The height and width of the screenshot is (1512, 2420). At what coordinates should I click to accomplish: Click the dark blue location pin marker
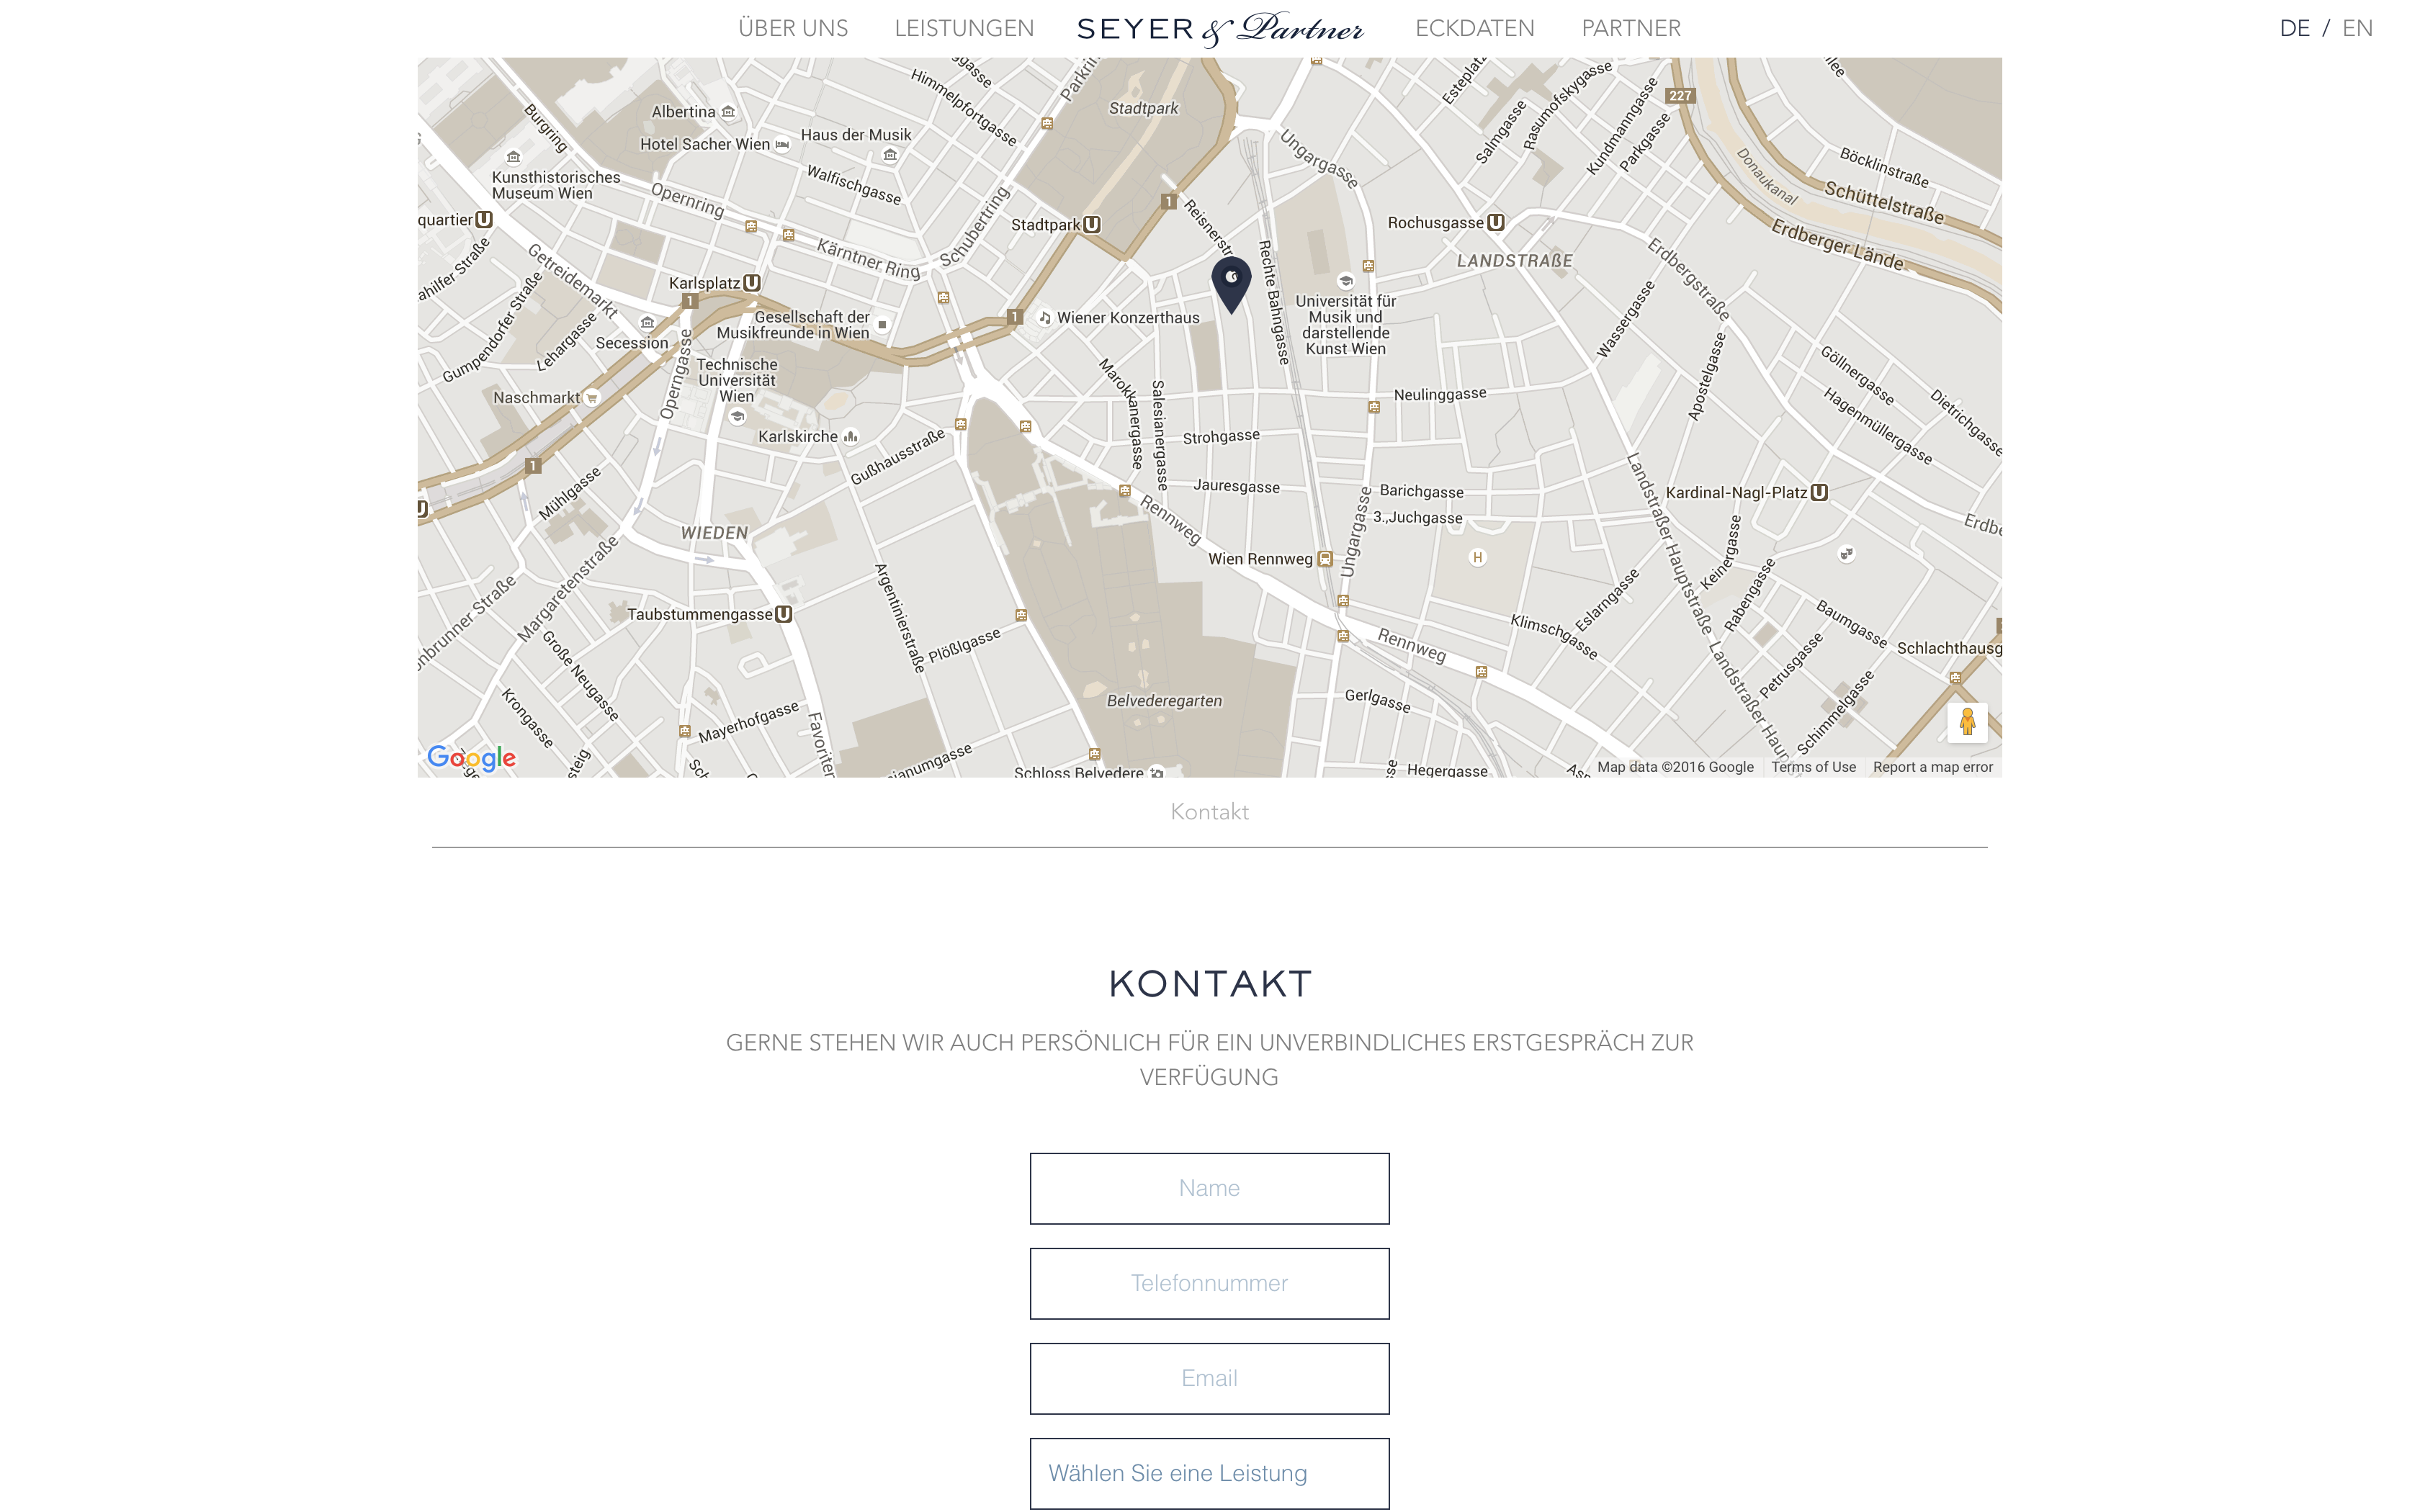(1231, 285)
